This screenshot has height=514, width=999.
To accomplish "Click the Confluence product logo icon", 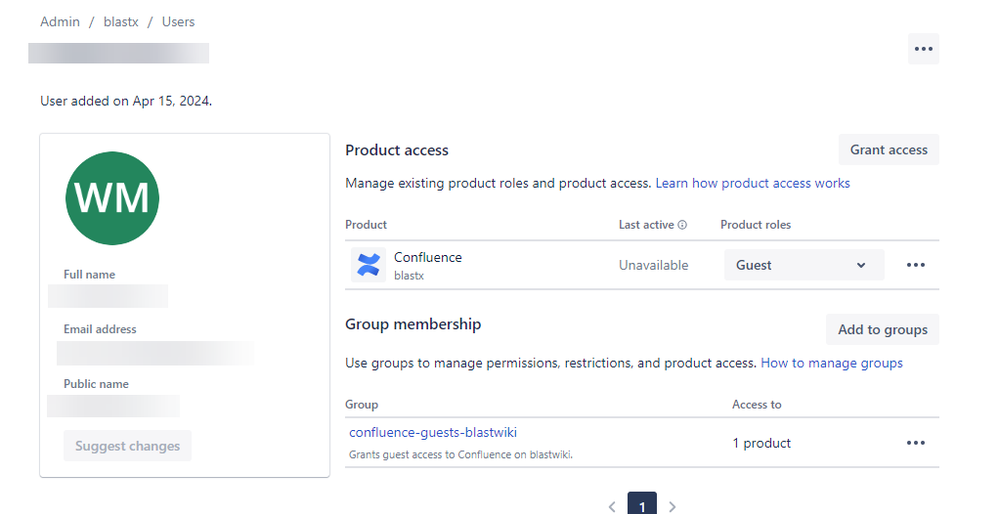I will [368, 265].
